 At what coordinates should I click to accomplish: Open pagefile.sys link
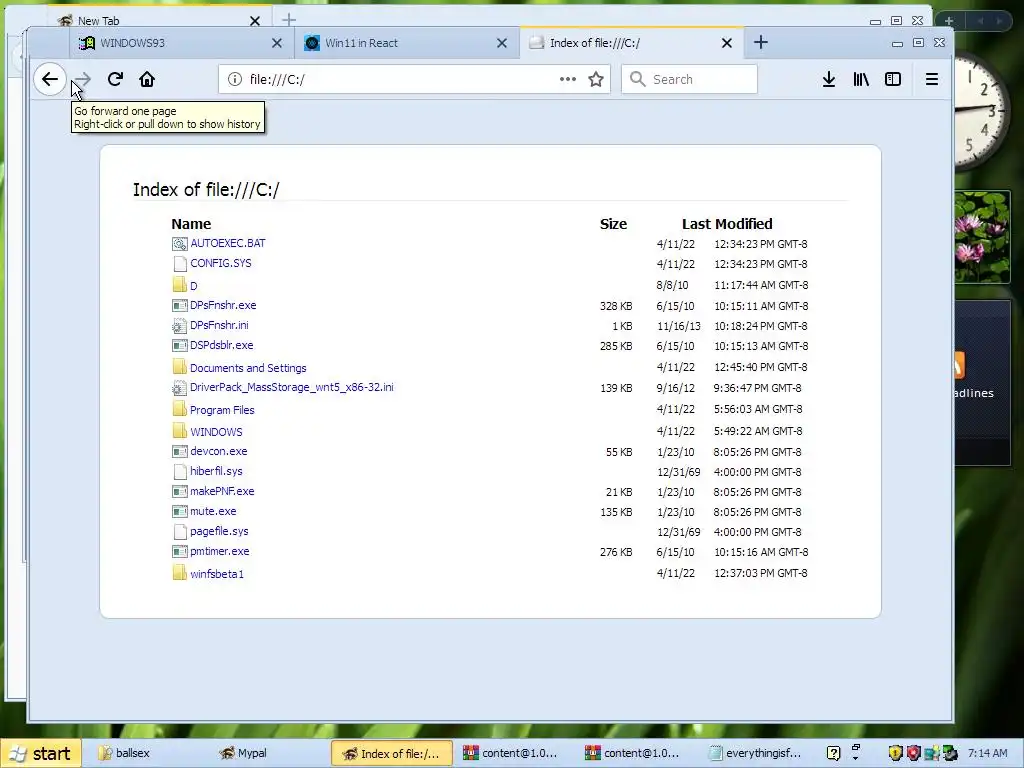point(219,531)
